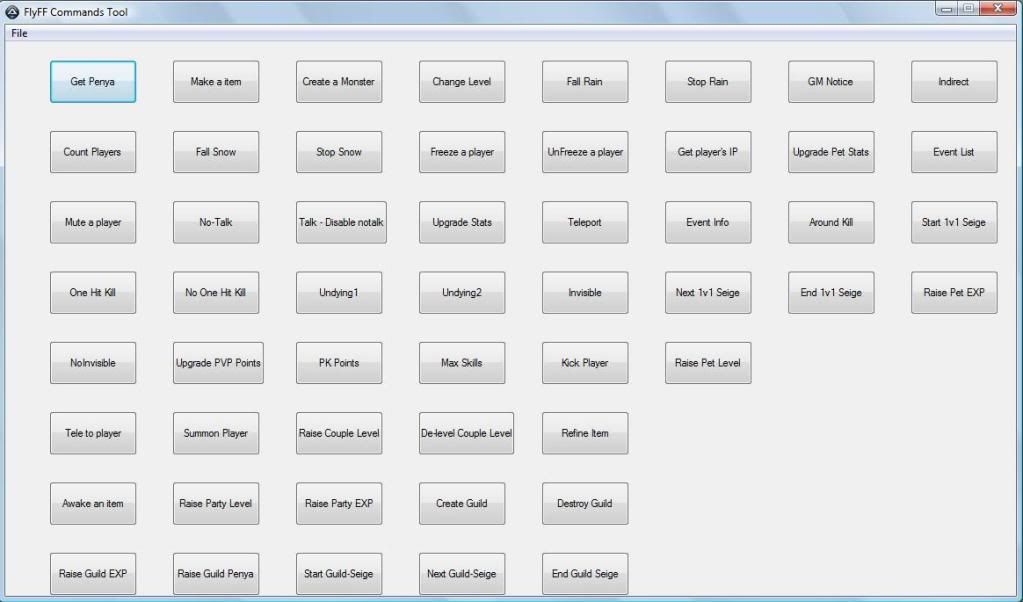Click the Teleport button
Image resolution: width=1023 pixels, height=602 pixels.
point(585,222)
